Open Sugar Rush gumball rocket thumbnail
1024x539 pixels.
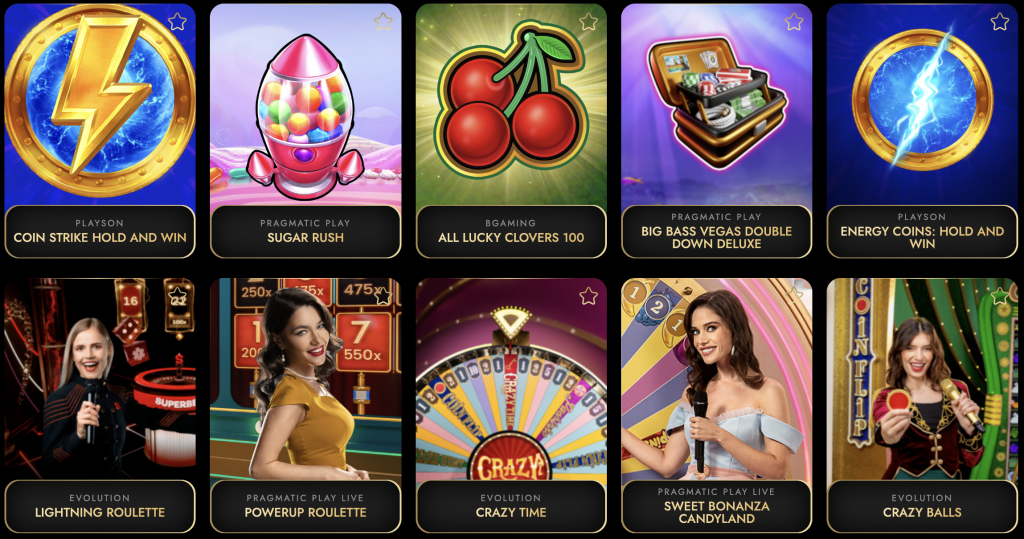pos(306,105)
